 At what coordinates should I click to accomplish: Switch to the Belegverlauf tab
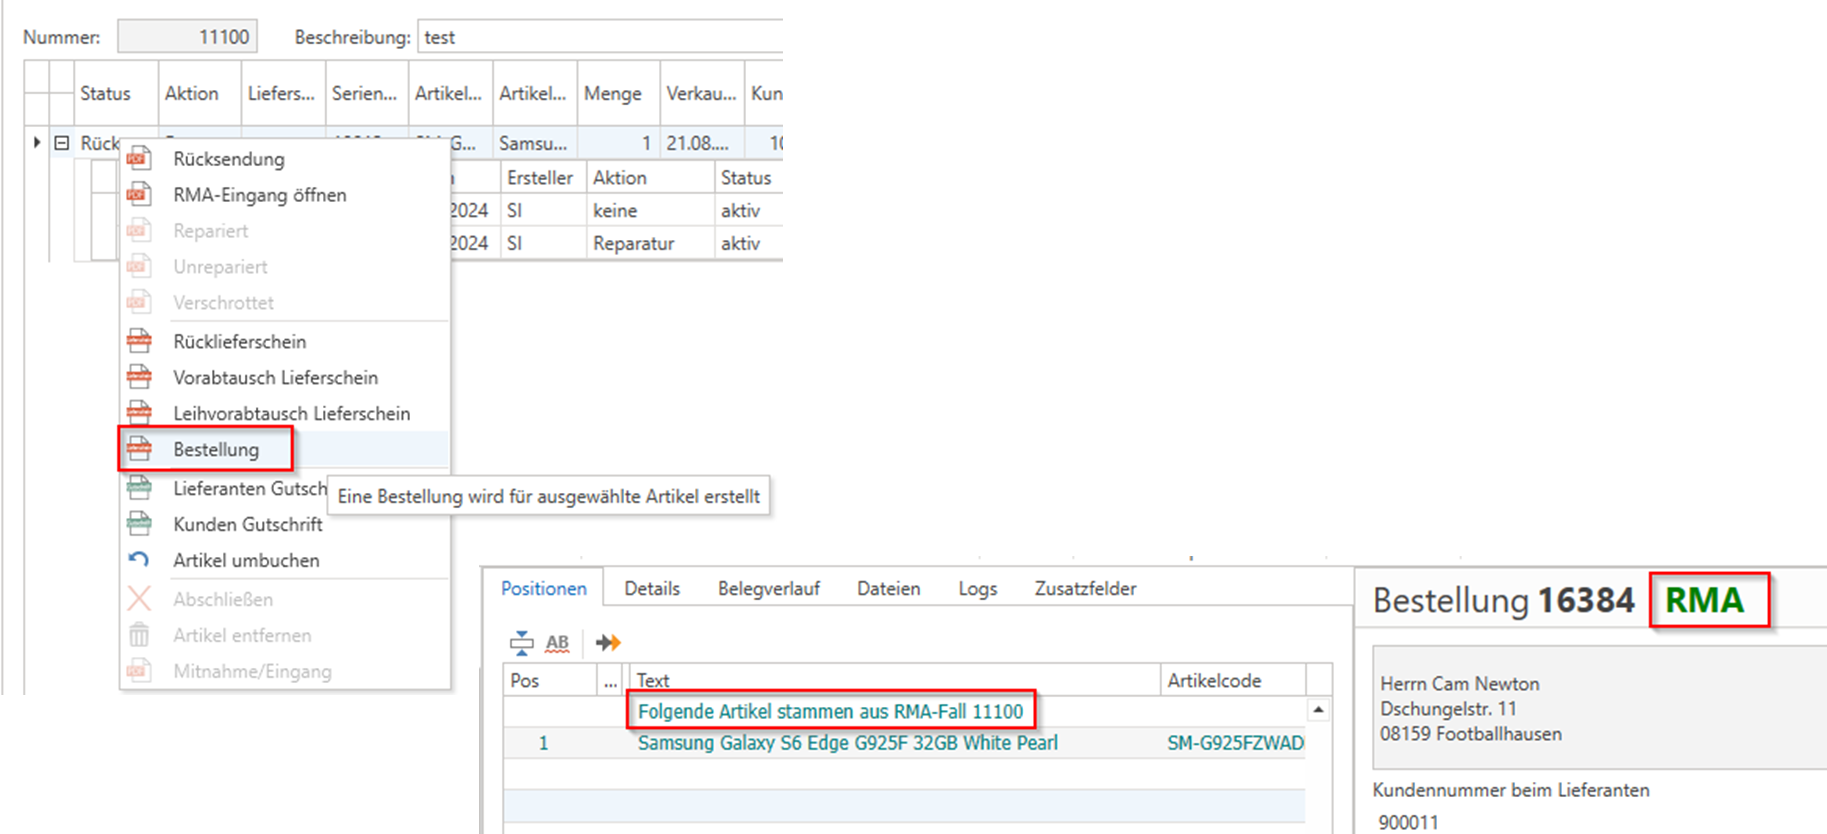tap(768, 589)
